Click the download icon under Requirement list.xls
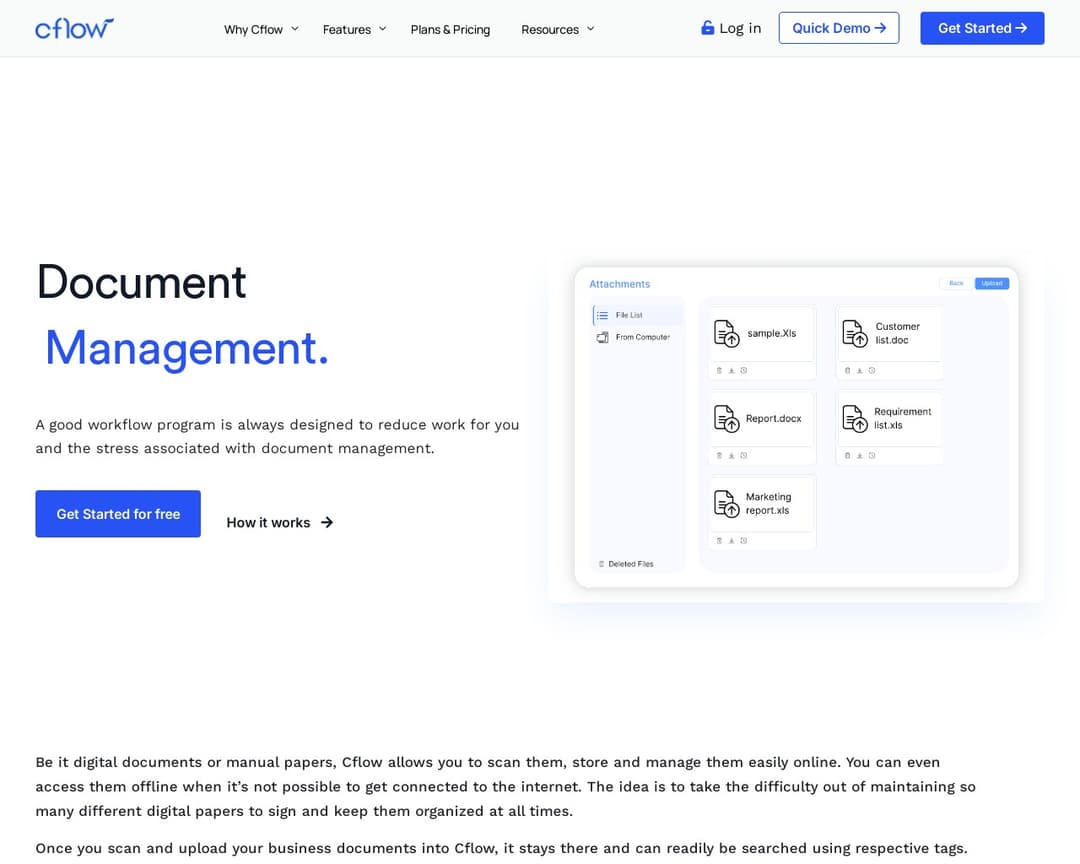The height and width of the screenshot is (864, 1080). [x=860, y=455]
